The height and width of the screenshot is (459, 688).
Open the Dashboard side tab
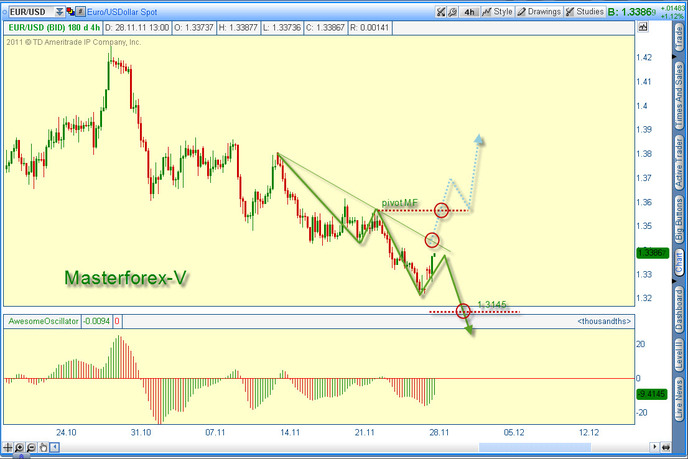tap(679, 309)
